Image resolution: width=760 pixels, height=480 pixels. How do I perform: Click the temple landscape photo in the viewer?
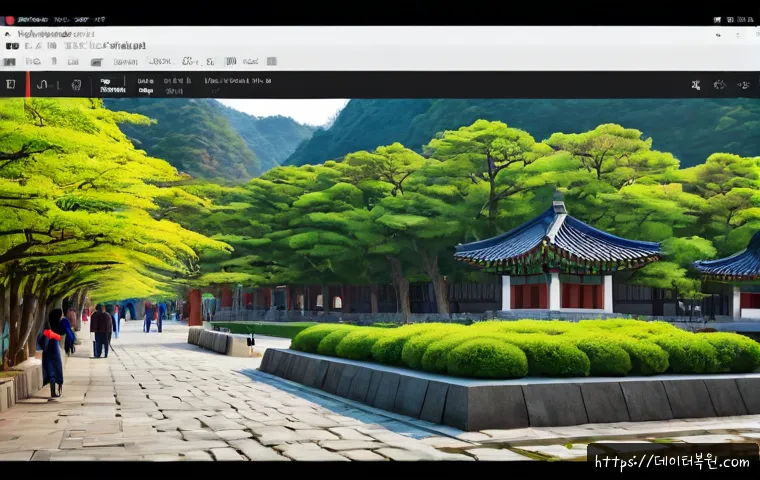click(x=380, y=279)
